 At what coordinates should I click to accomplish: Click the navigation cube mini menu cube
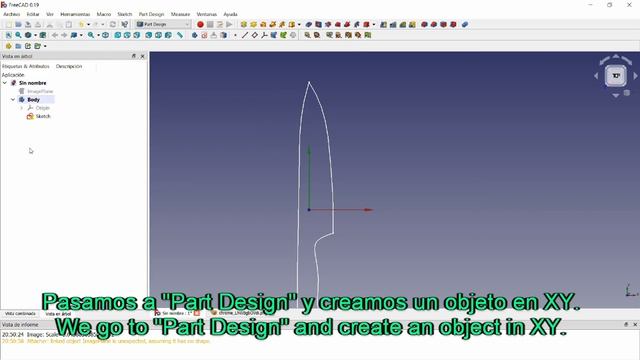click(x=627, y=93)
